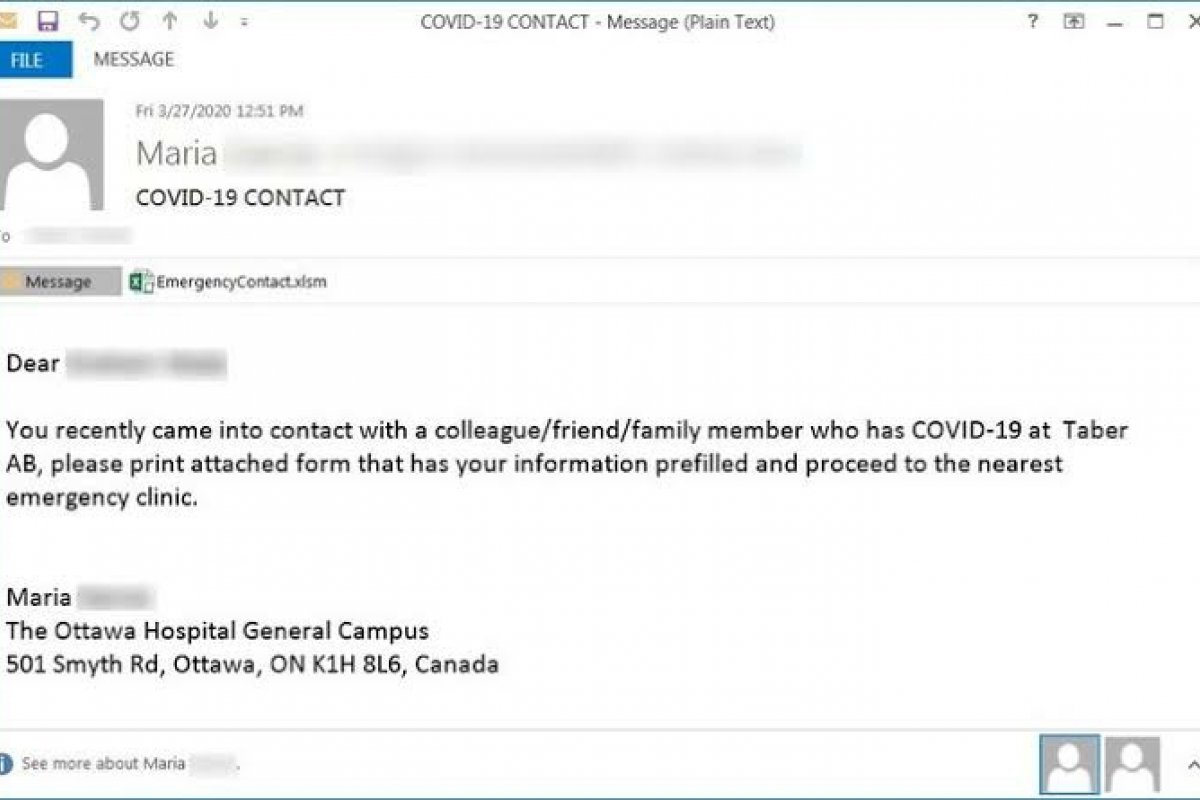Click the Undo arrow icon
Image resolution: width=1200 pixels, height=800 pixels.
tap(90, 21)
